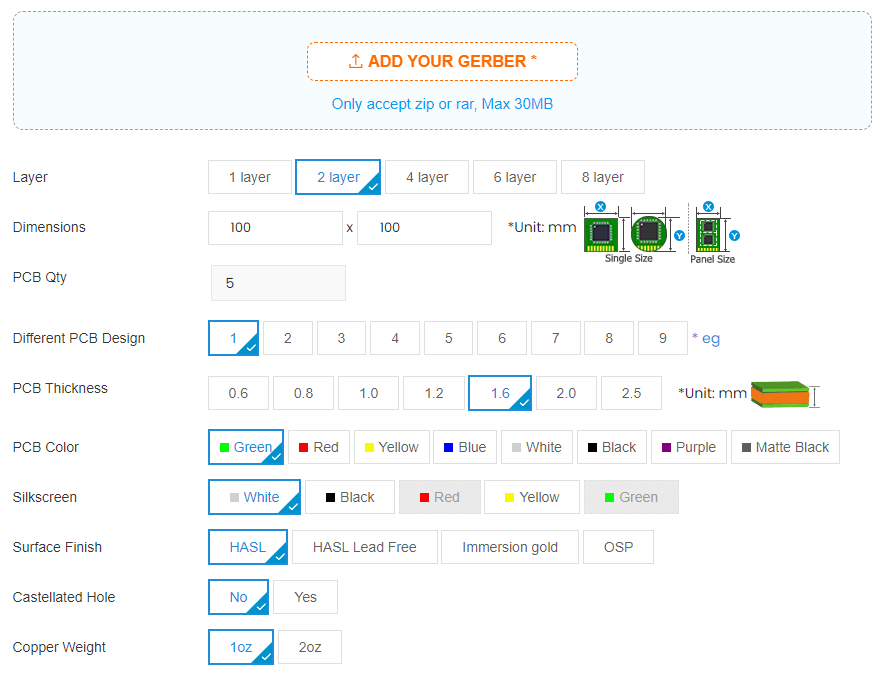Click the square single-size PCB illustration
This screenshot has height=690, width=881.
click(x=601, y=234)
